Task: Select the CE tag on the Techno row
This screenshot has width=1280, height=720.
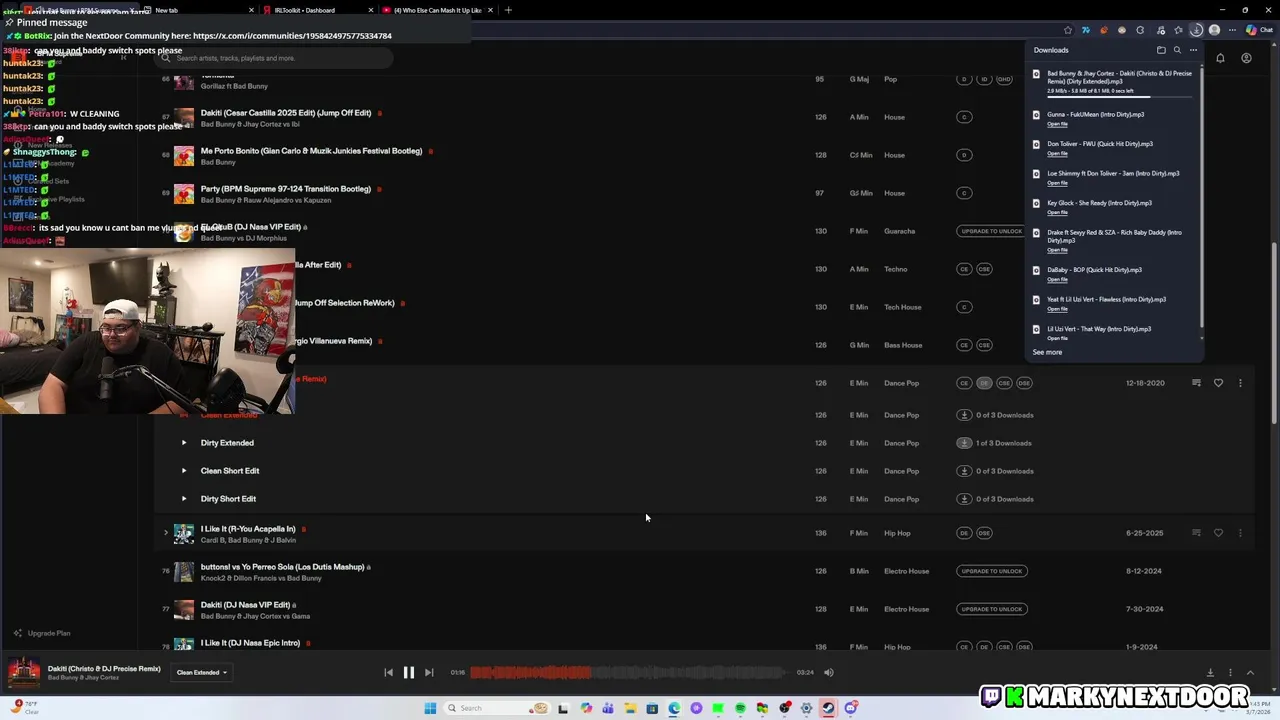Action: pyautogui.click(x=964, y=269)
